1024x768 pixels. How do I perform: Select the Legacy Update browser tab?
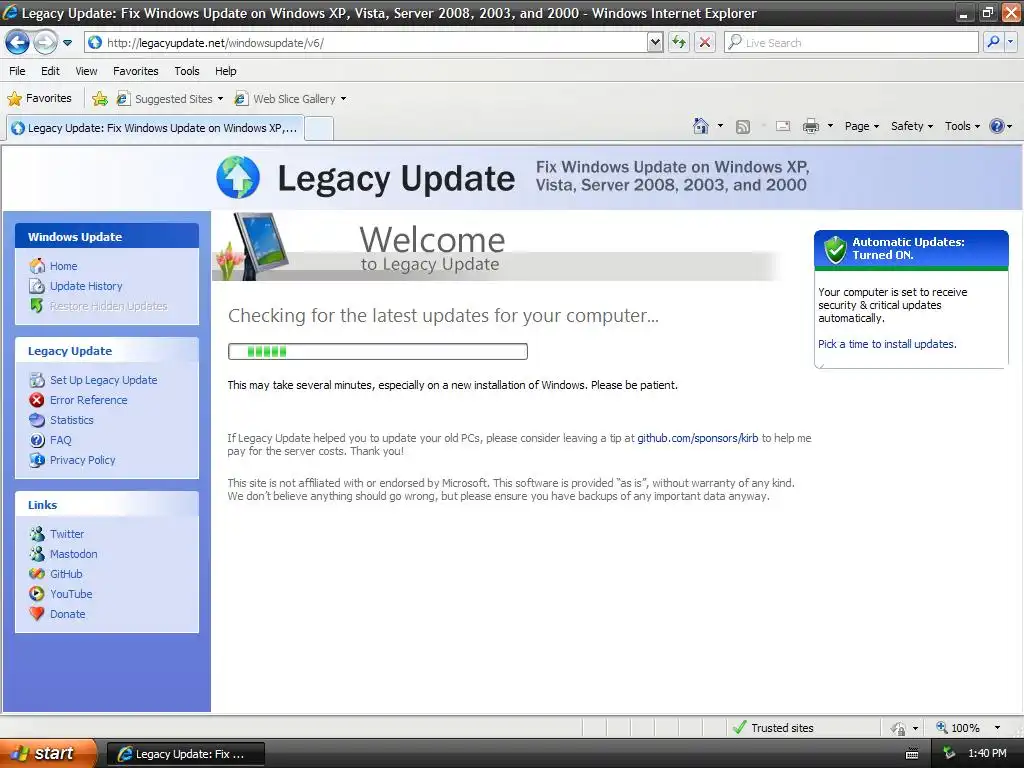pyautogui.click(x=155, y=128)
